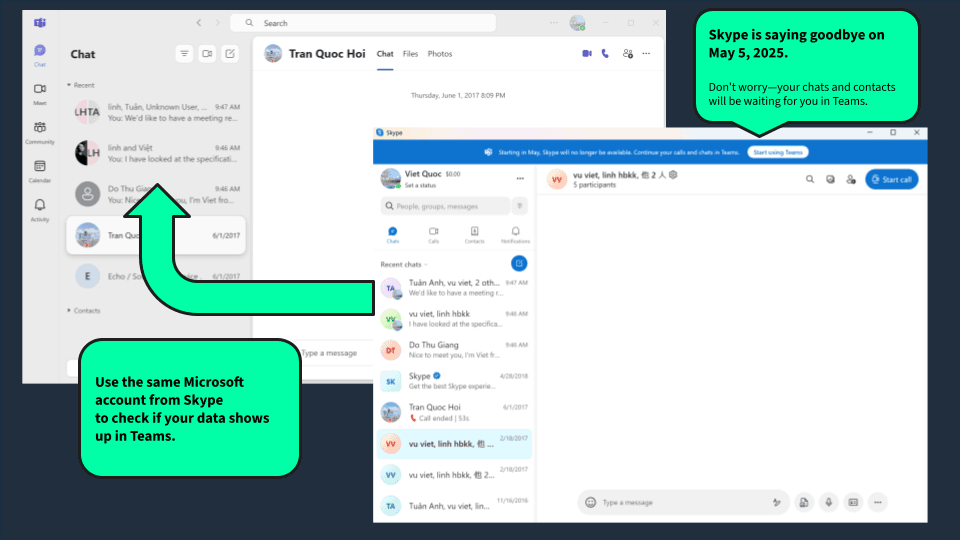Screen dimensions: 960x540
Task: Open Activity bell in Teams sidebar
Action: click(40, 209)
